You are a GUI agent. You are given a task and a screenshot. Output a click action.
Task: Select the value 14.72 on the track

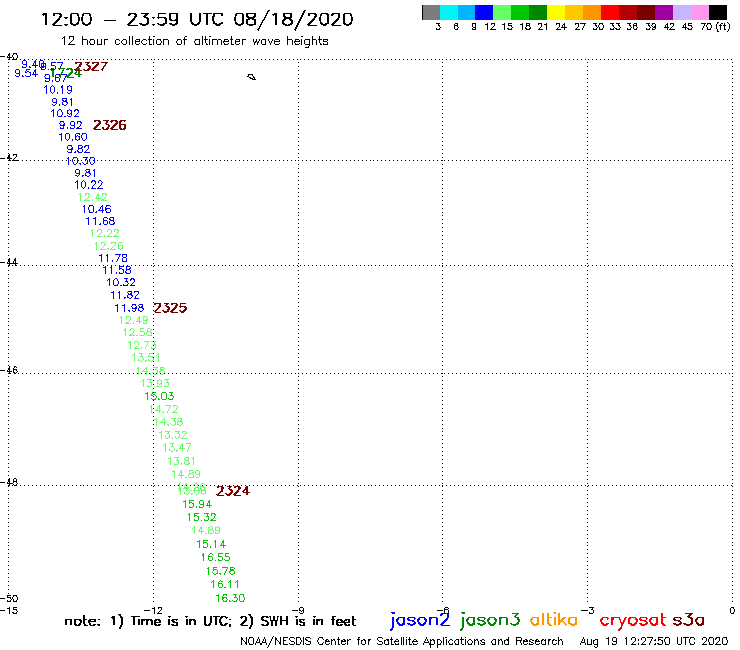pos(164,409)
